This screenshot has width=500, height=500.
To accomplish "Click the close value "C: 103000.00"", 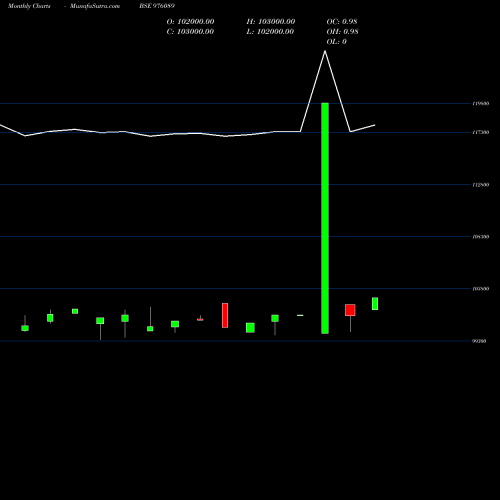I will pyautogui.click(x=190, y=32).
